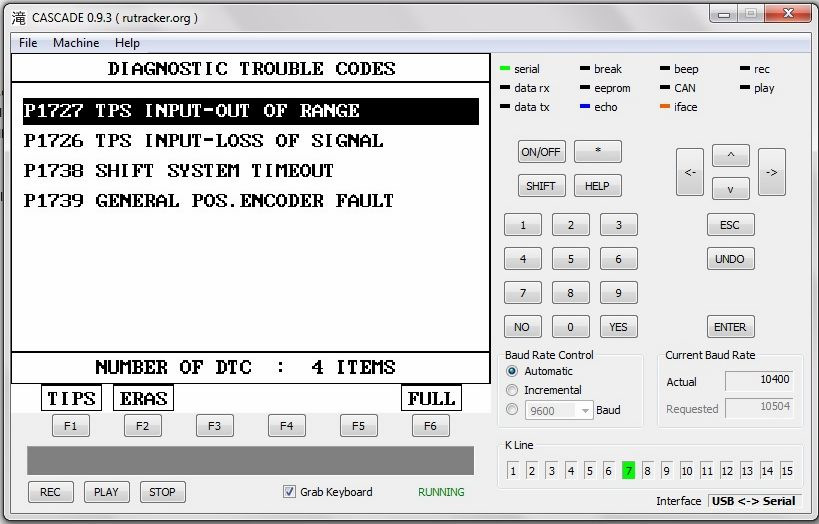Image resolution: width=819 pixels, height=524 pixels.
Task: Click the UNDO button
Action: tap(730, 259)
